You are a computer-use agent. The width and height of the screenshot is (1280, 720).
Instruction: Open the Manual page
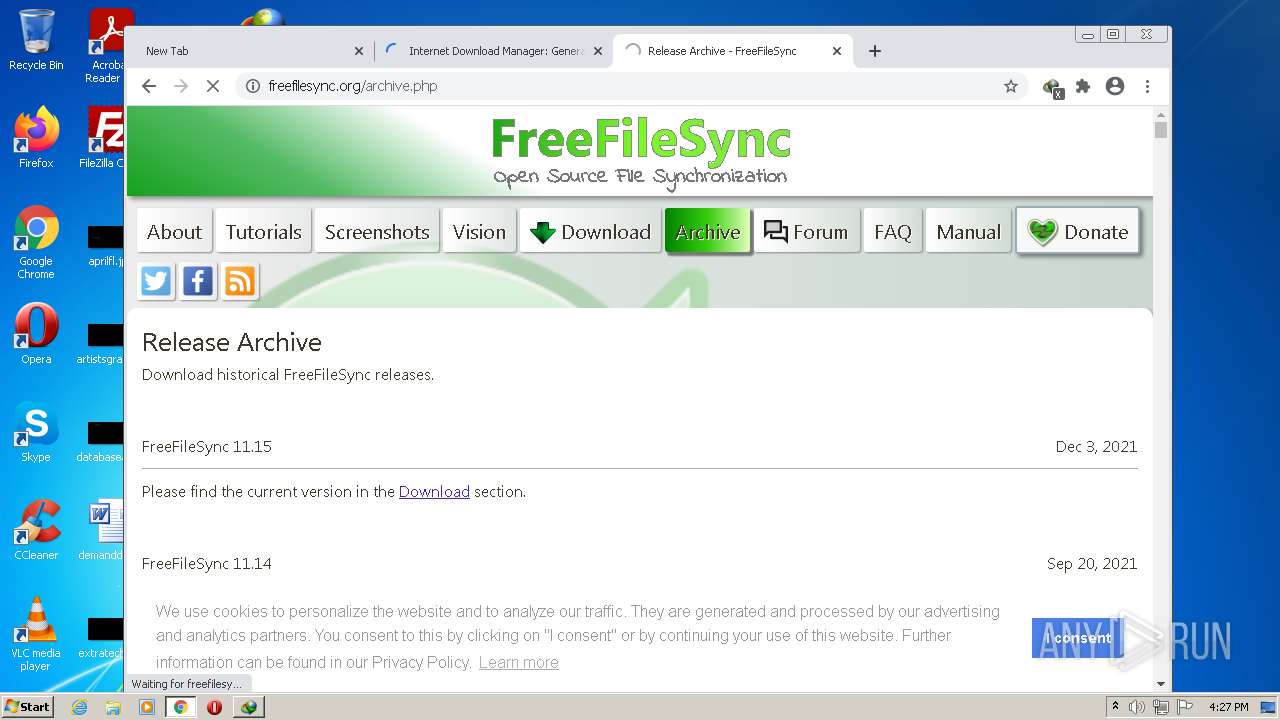point(968,232)
